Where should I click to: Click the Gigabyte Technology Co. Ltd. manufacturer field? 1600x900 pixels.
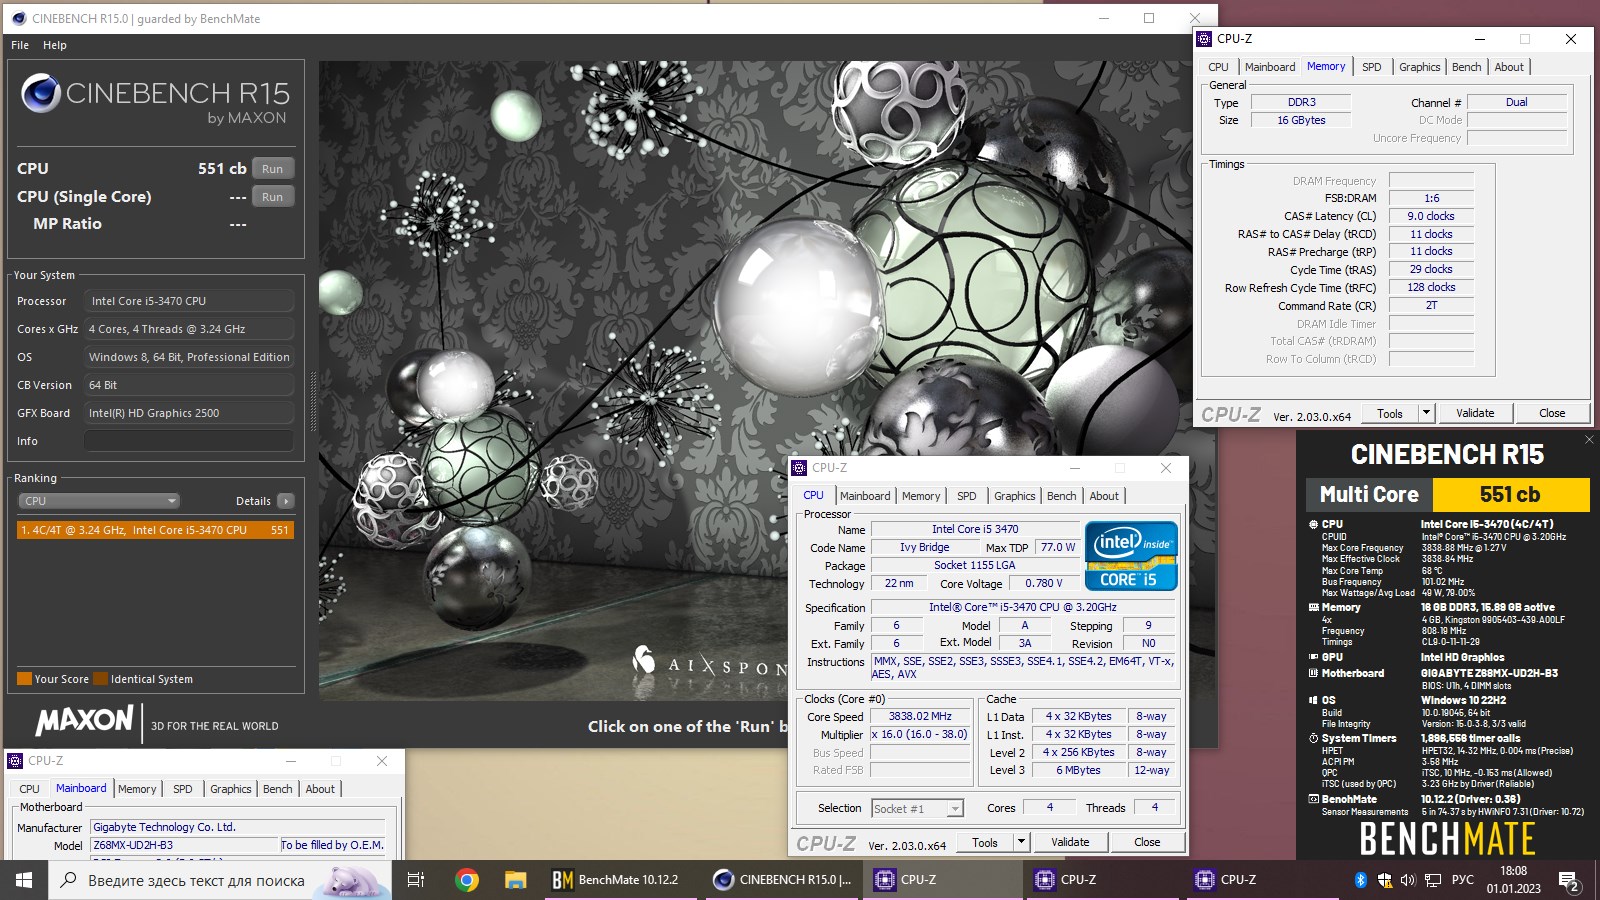point(238,827)
